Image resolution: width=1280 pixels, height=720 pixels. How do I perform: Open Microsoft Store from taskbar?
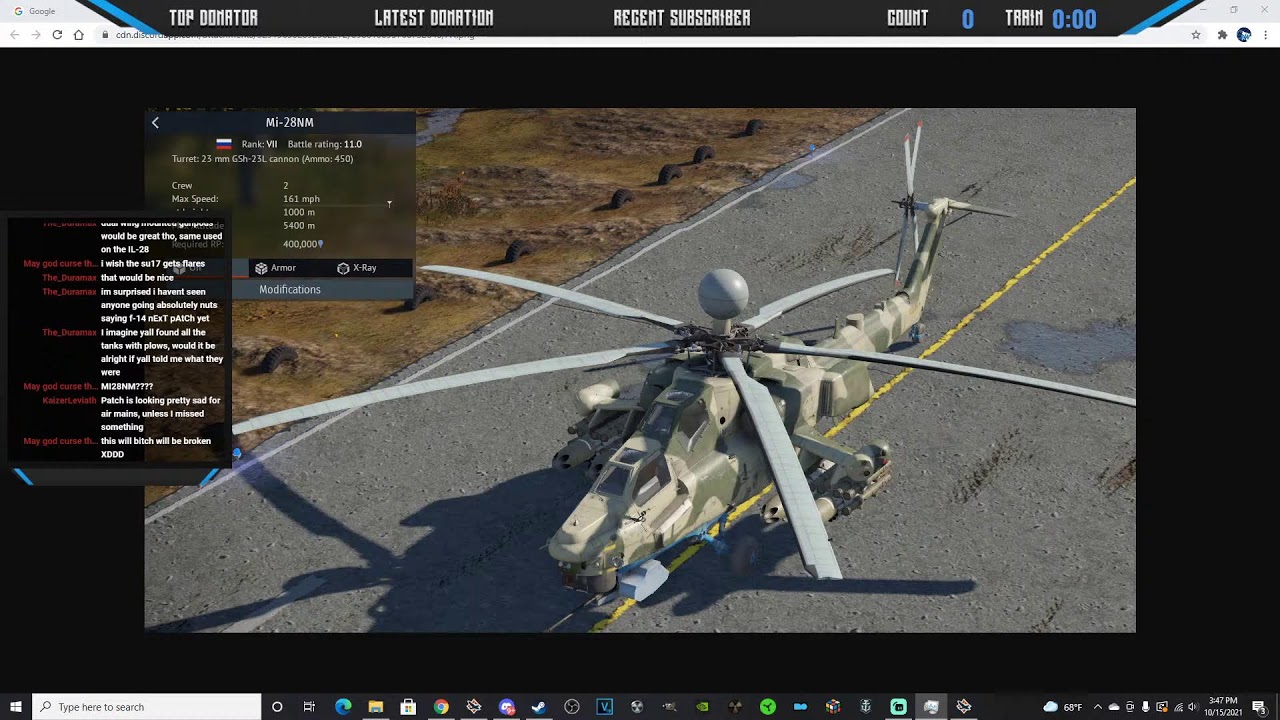coord(408,707)
